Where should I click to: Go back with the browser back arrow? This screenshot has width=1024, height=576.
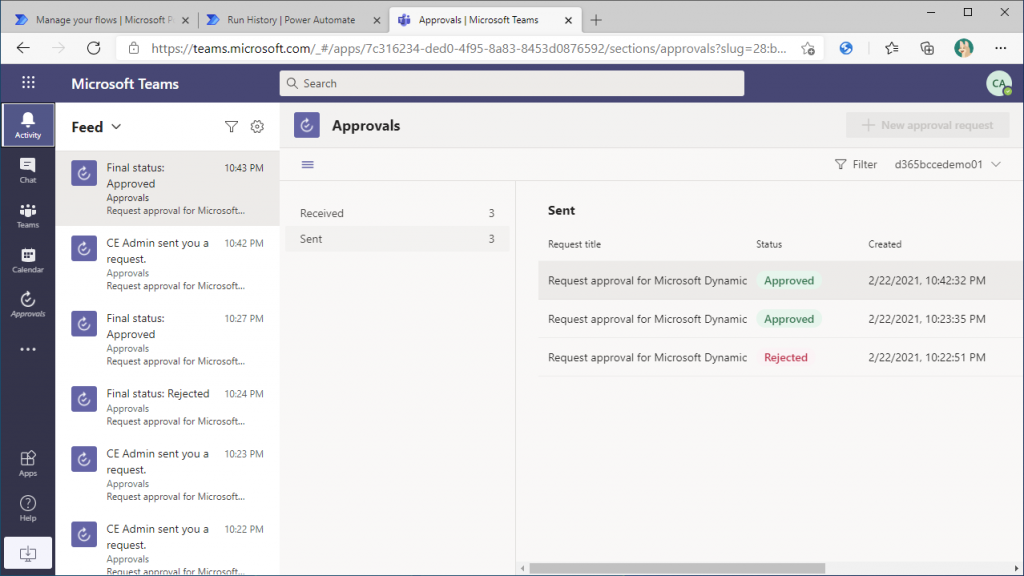click(x=24, y=48)
